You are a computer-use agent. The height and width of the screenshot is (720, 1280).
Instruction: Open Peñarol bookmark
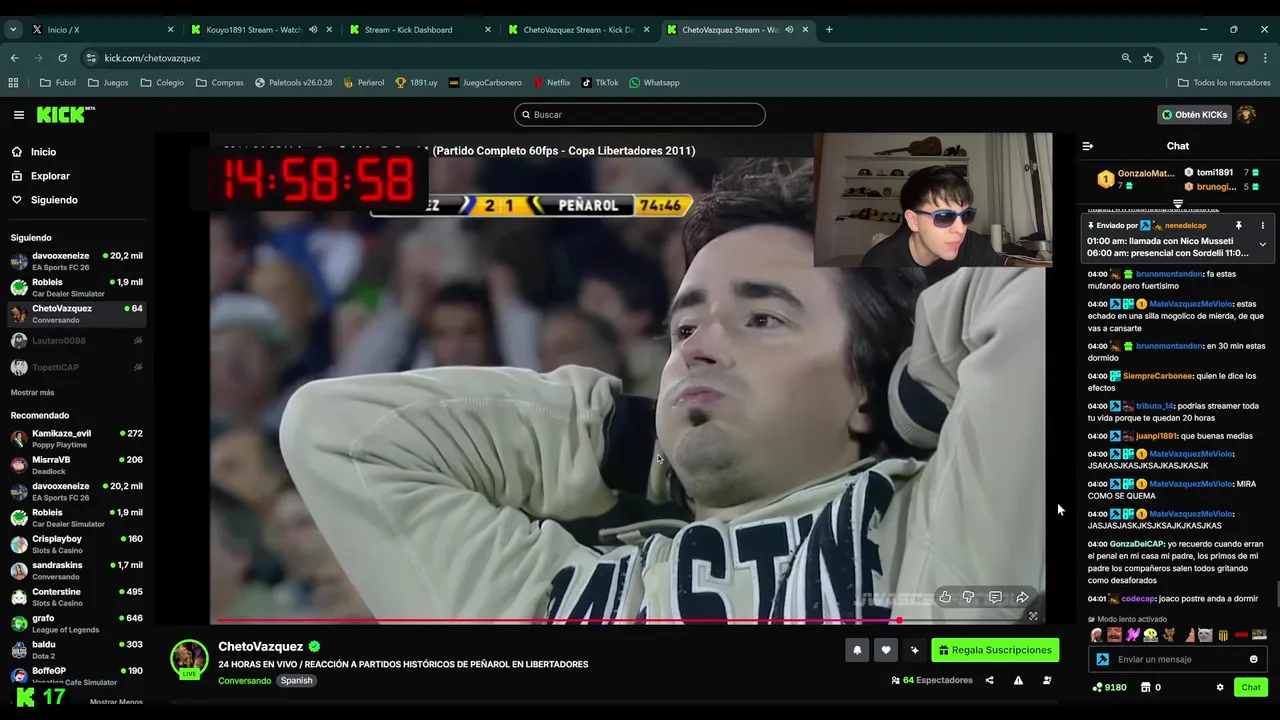pyautogui.click(x=363, y=83)
